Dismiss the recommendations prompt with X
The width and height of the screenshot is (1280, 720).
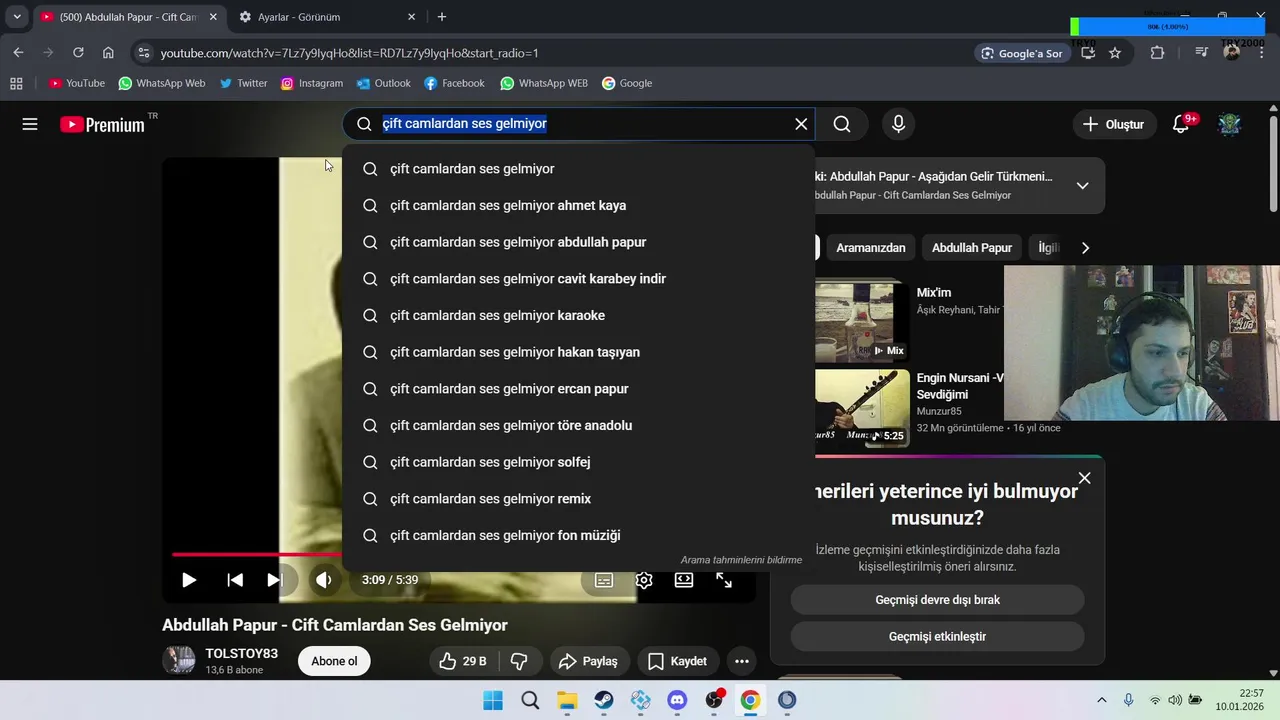(x=1084, y=478)
